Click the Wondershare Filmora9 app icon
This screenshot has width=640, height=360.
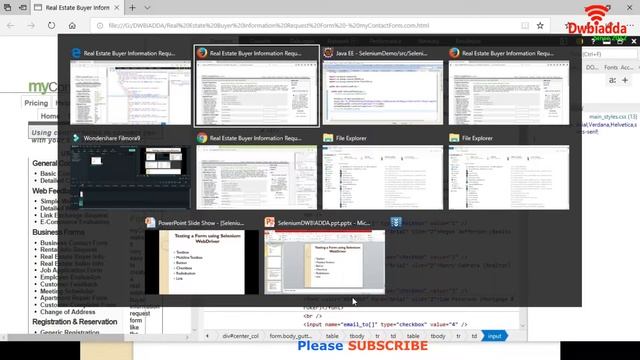(76, 138)
